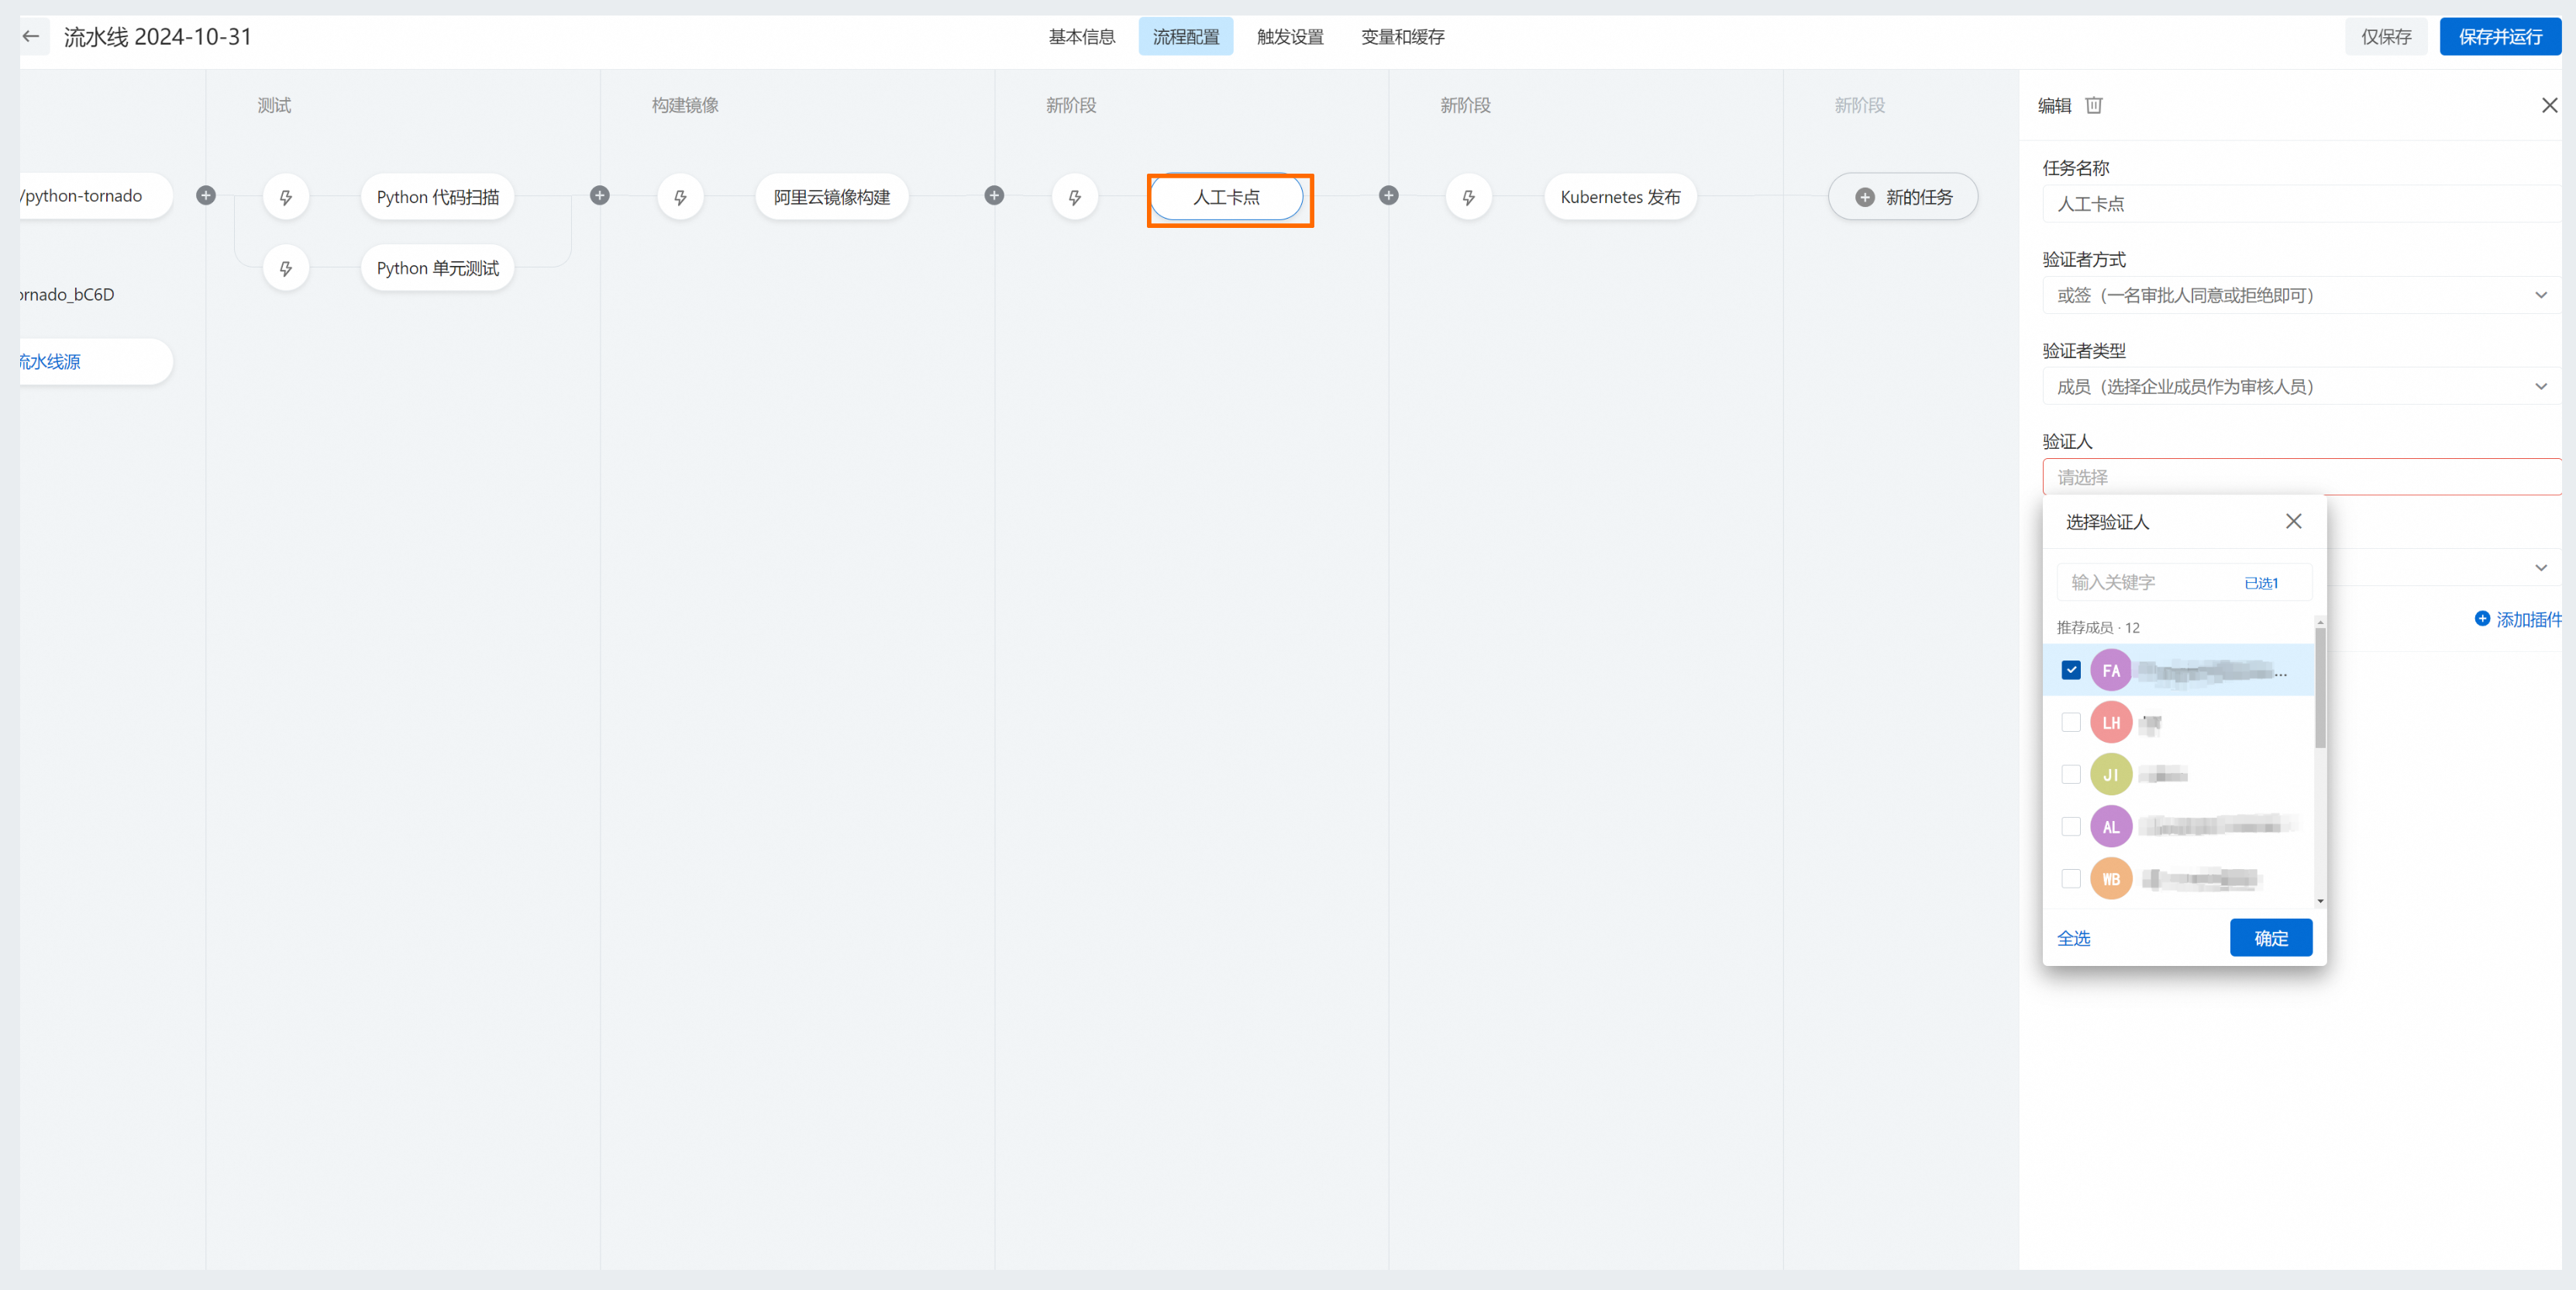The image size is (2576, 1290).
Task: Click the 测试 stage name
Action: [274, 105]
